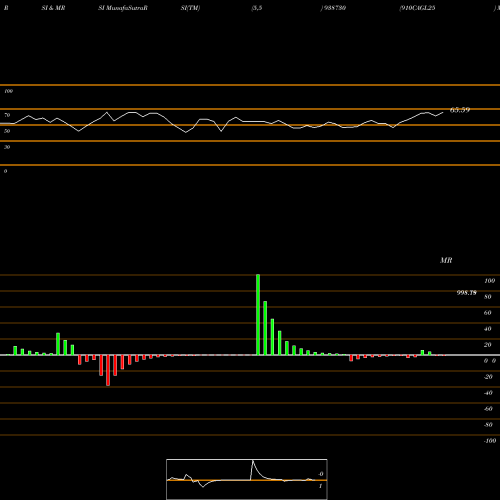Click the MR axis -80 label
The width and height of the screenshot is (500, 500).
[488, 425]
